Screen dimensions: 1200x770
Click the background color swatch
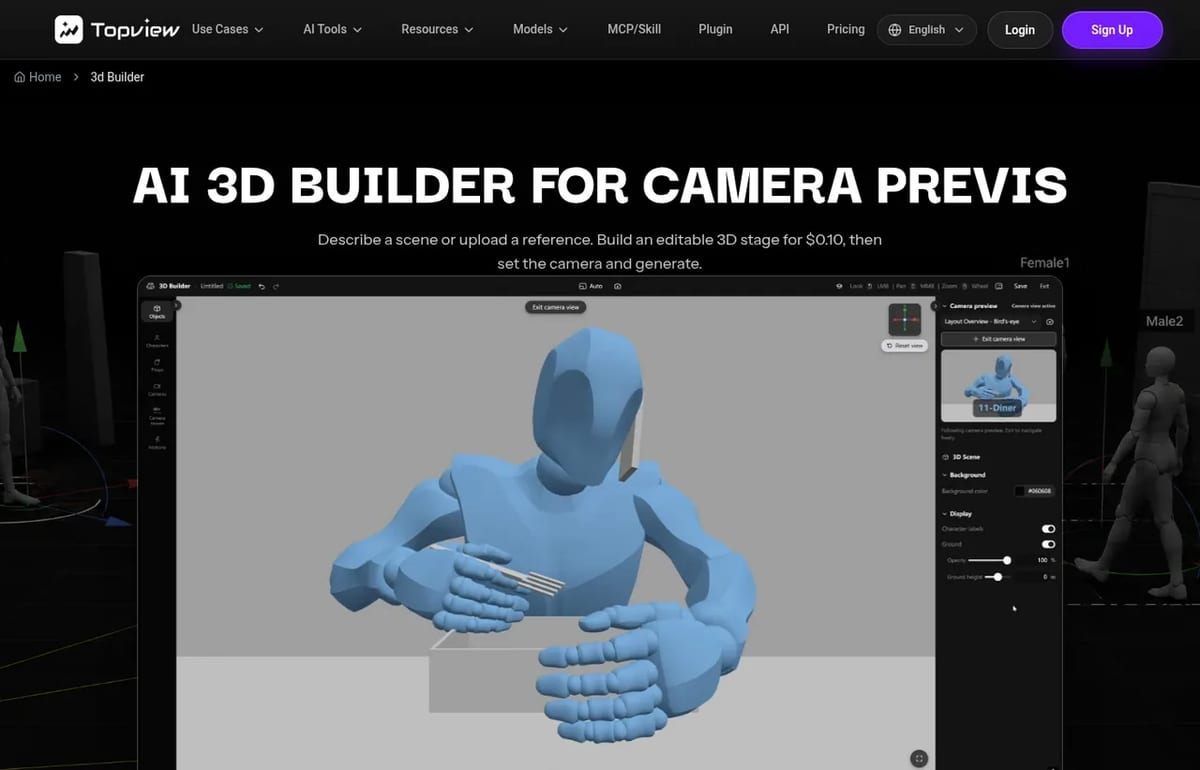1020,491
